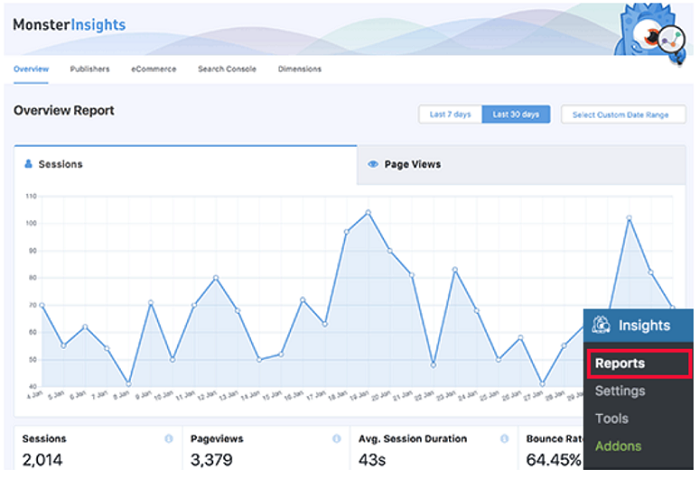700x479 pixels.
Task: Click the Page Views eye icon
Action: [373, 164]
